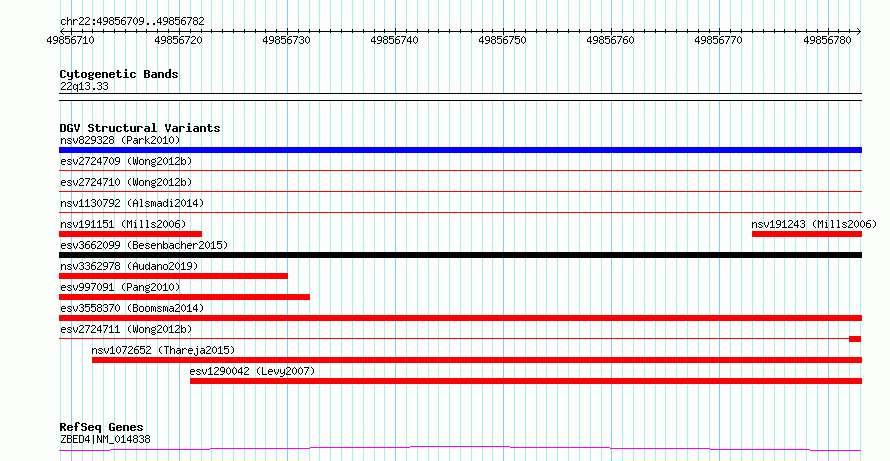Screen dimensions: 890x461
Task: Select variant label nsv1130792 (Alsmadi2014)
Action: coord(132,203)
